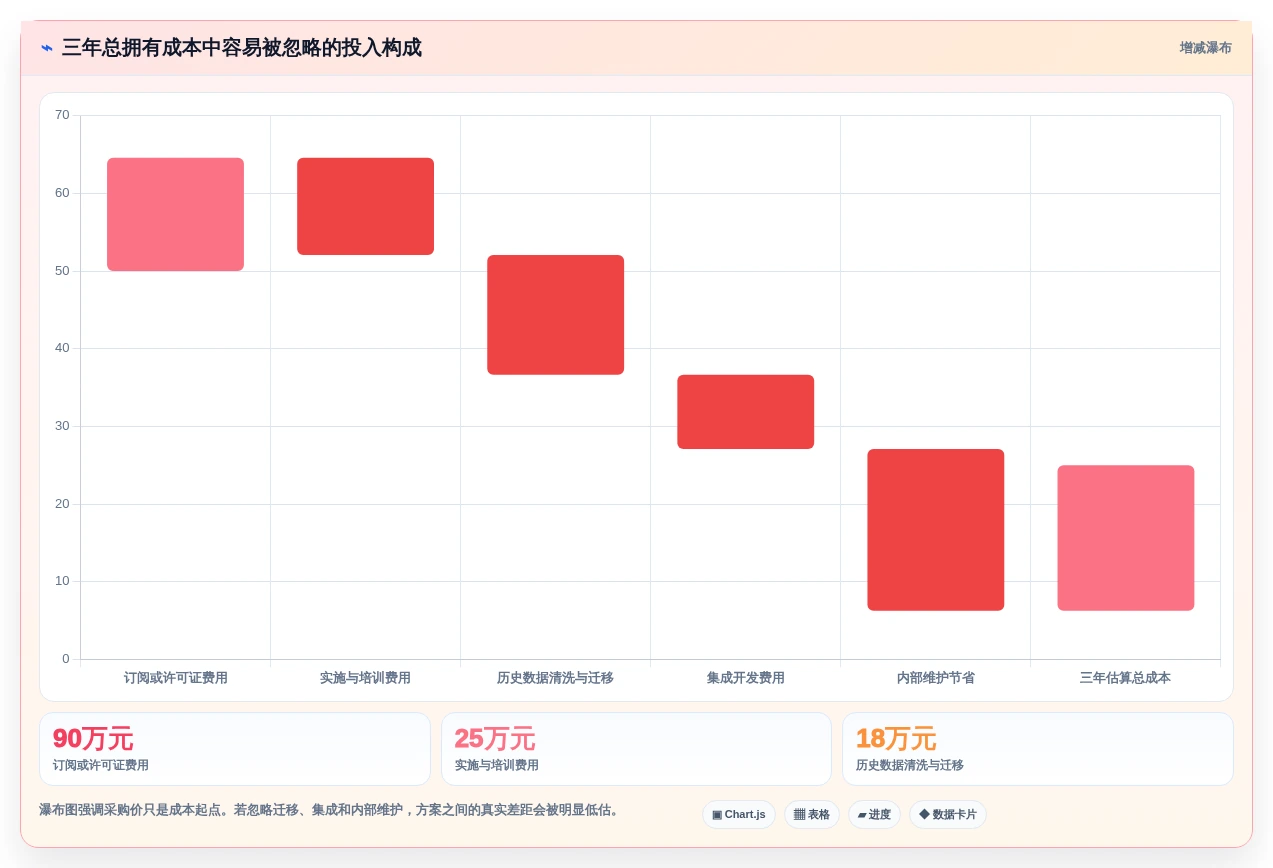Screen dimensions: 1273x868
Task: Click the y-axis tick value 60
Action: (62, 193)
